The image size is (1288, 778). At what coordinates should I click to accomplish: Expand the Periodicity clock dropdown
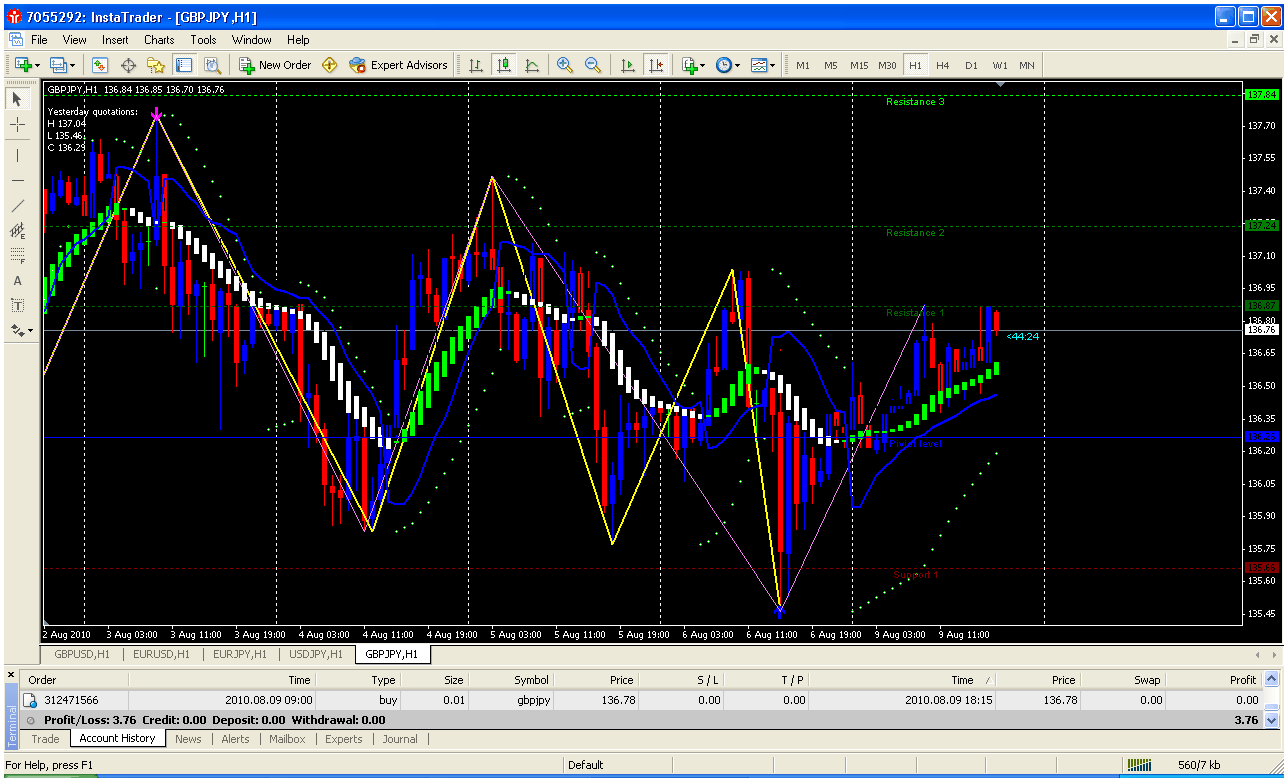pos(737,65)
